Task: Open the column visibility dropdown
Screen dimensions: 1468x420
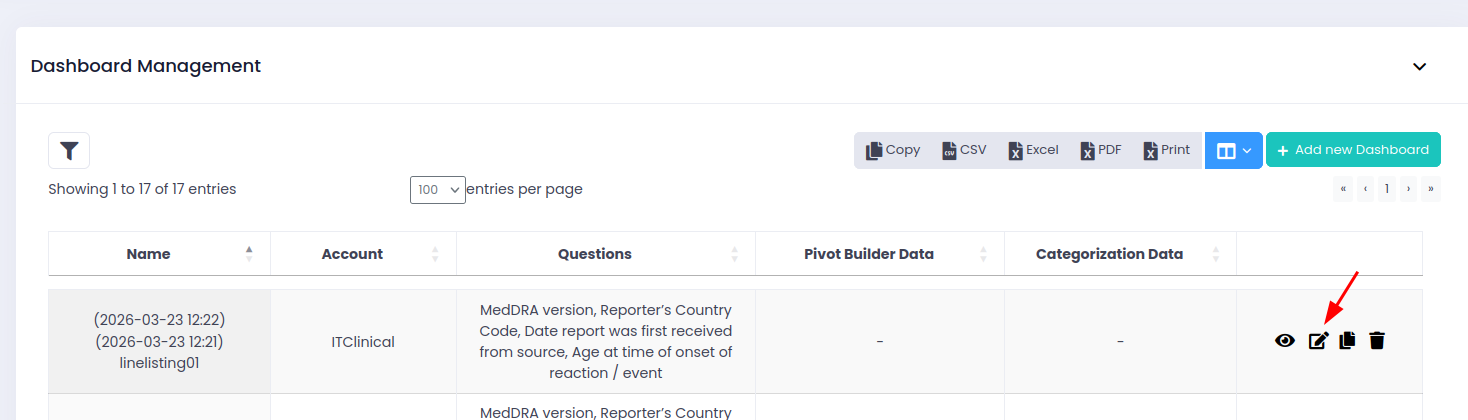Action: 1234,151
